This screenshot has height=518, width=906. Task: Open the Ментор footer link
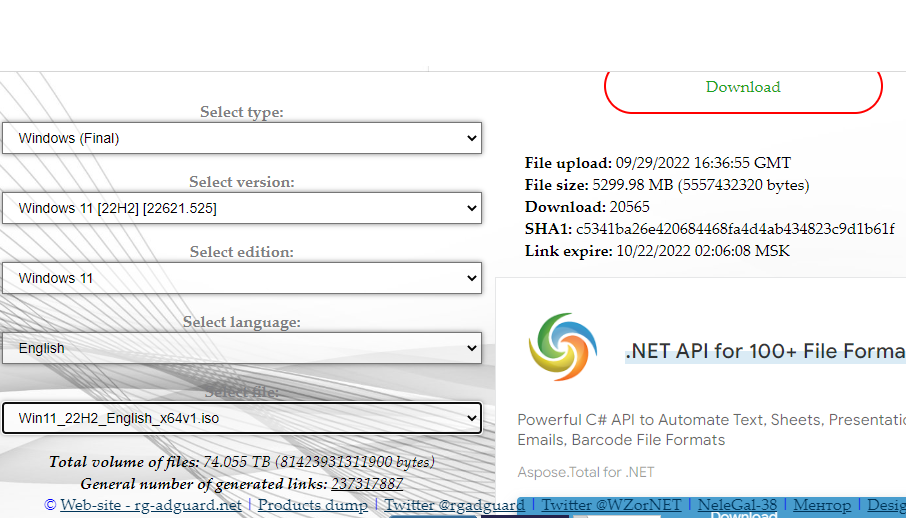tap(822, 505)
